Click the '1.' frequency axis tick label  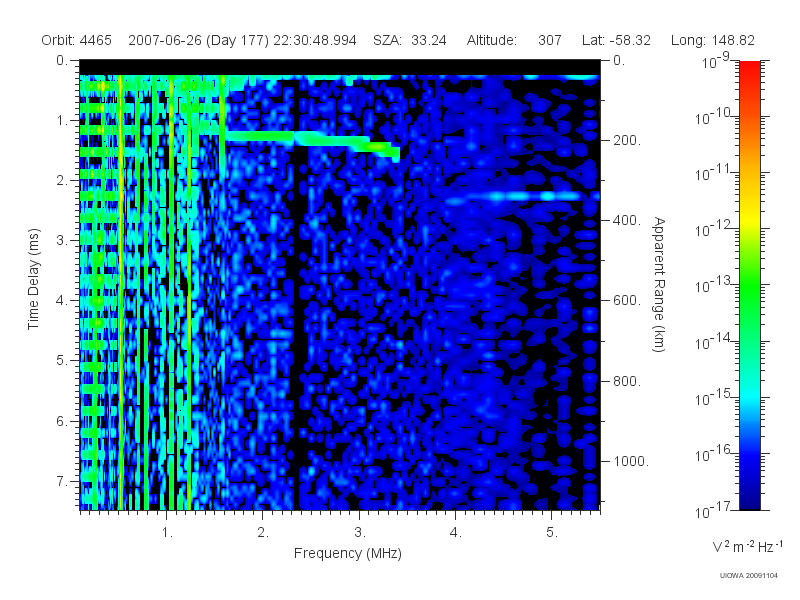pyautogui.click(x=167, y=533)
